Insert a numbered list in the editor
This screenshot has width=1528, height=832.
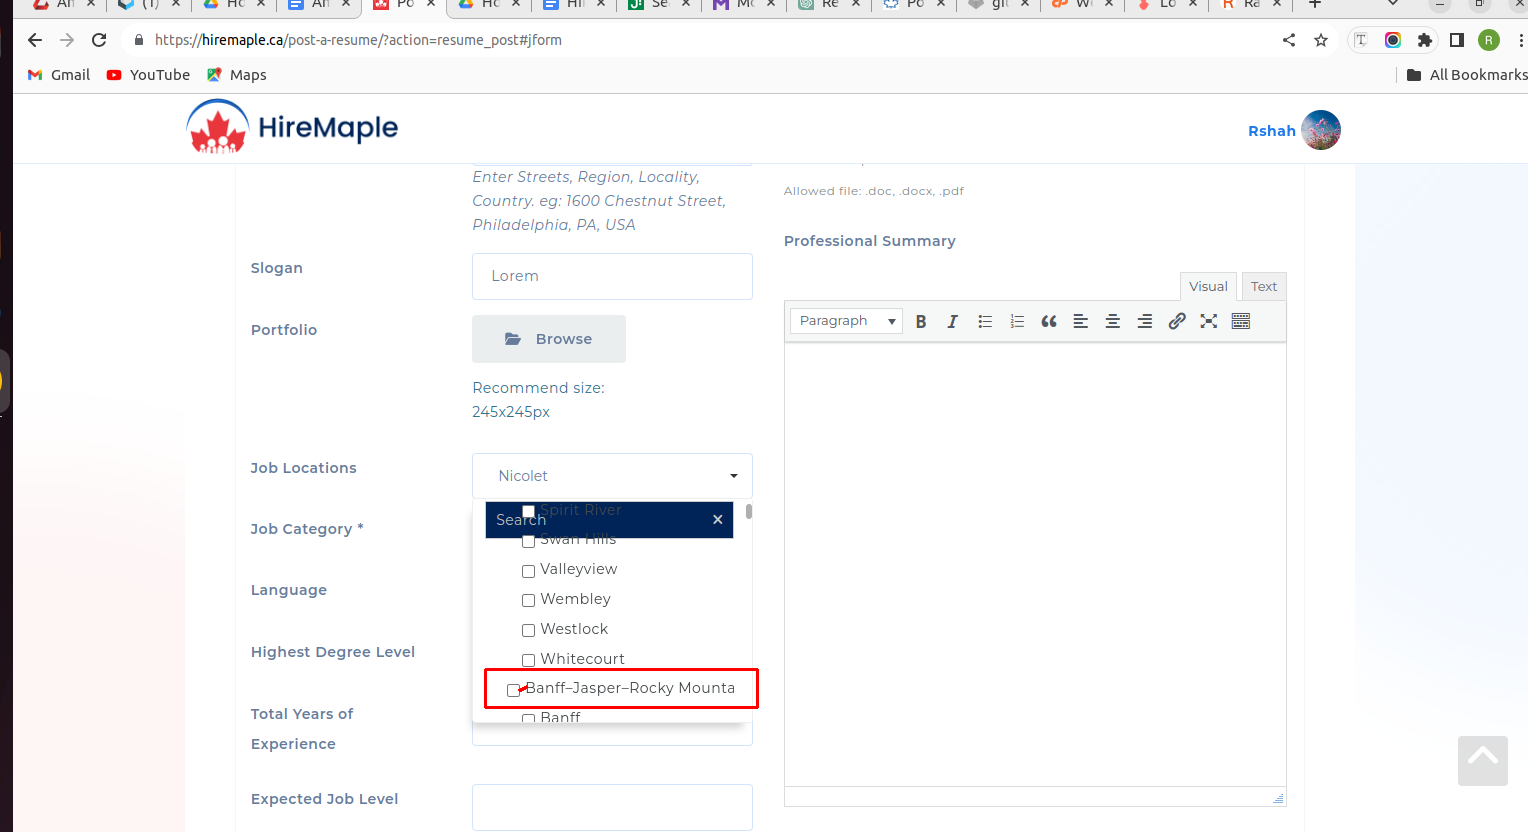(x=1017, y=321)
